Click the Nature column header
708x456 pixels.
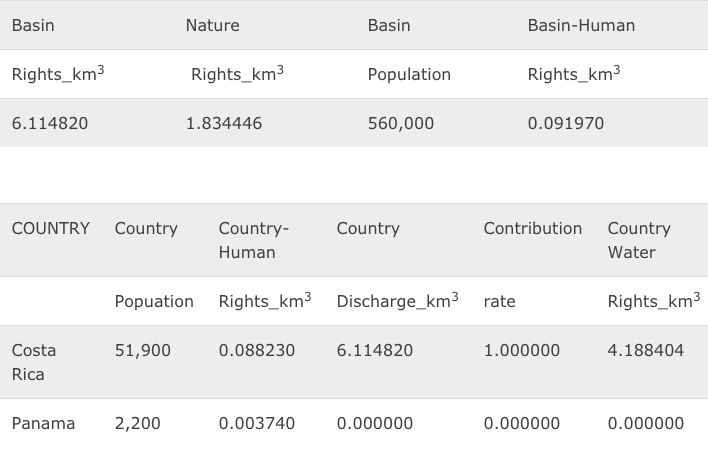tap(212, 25)
